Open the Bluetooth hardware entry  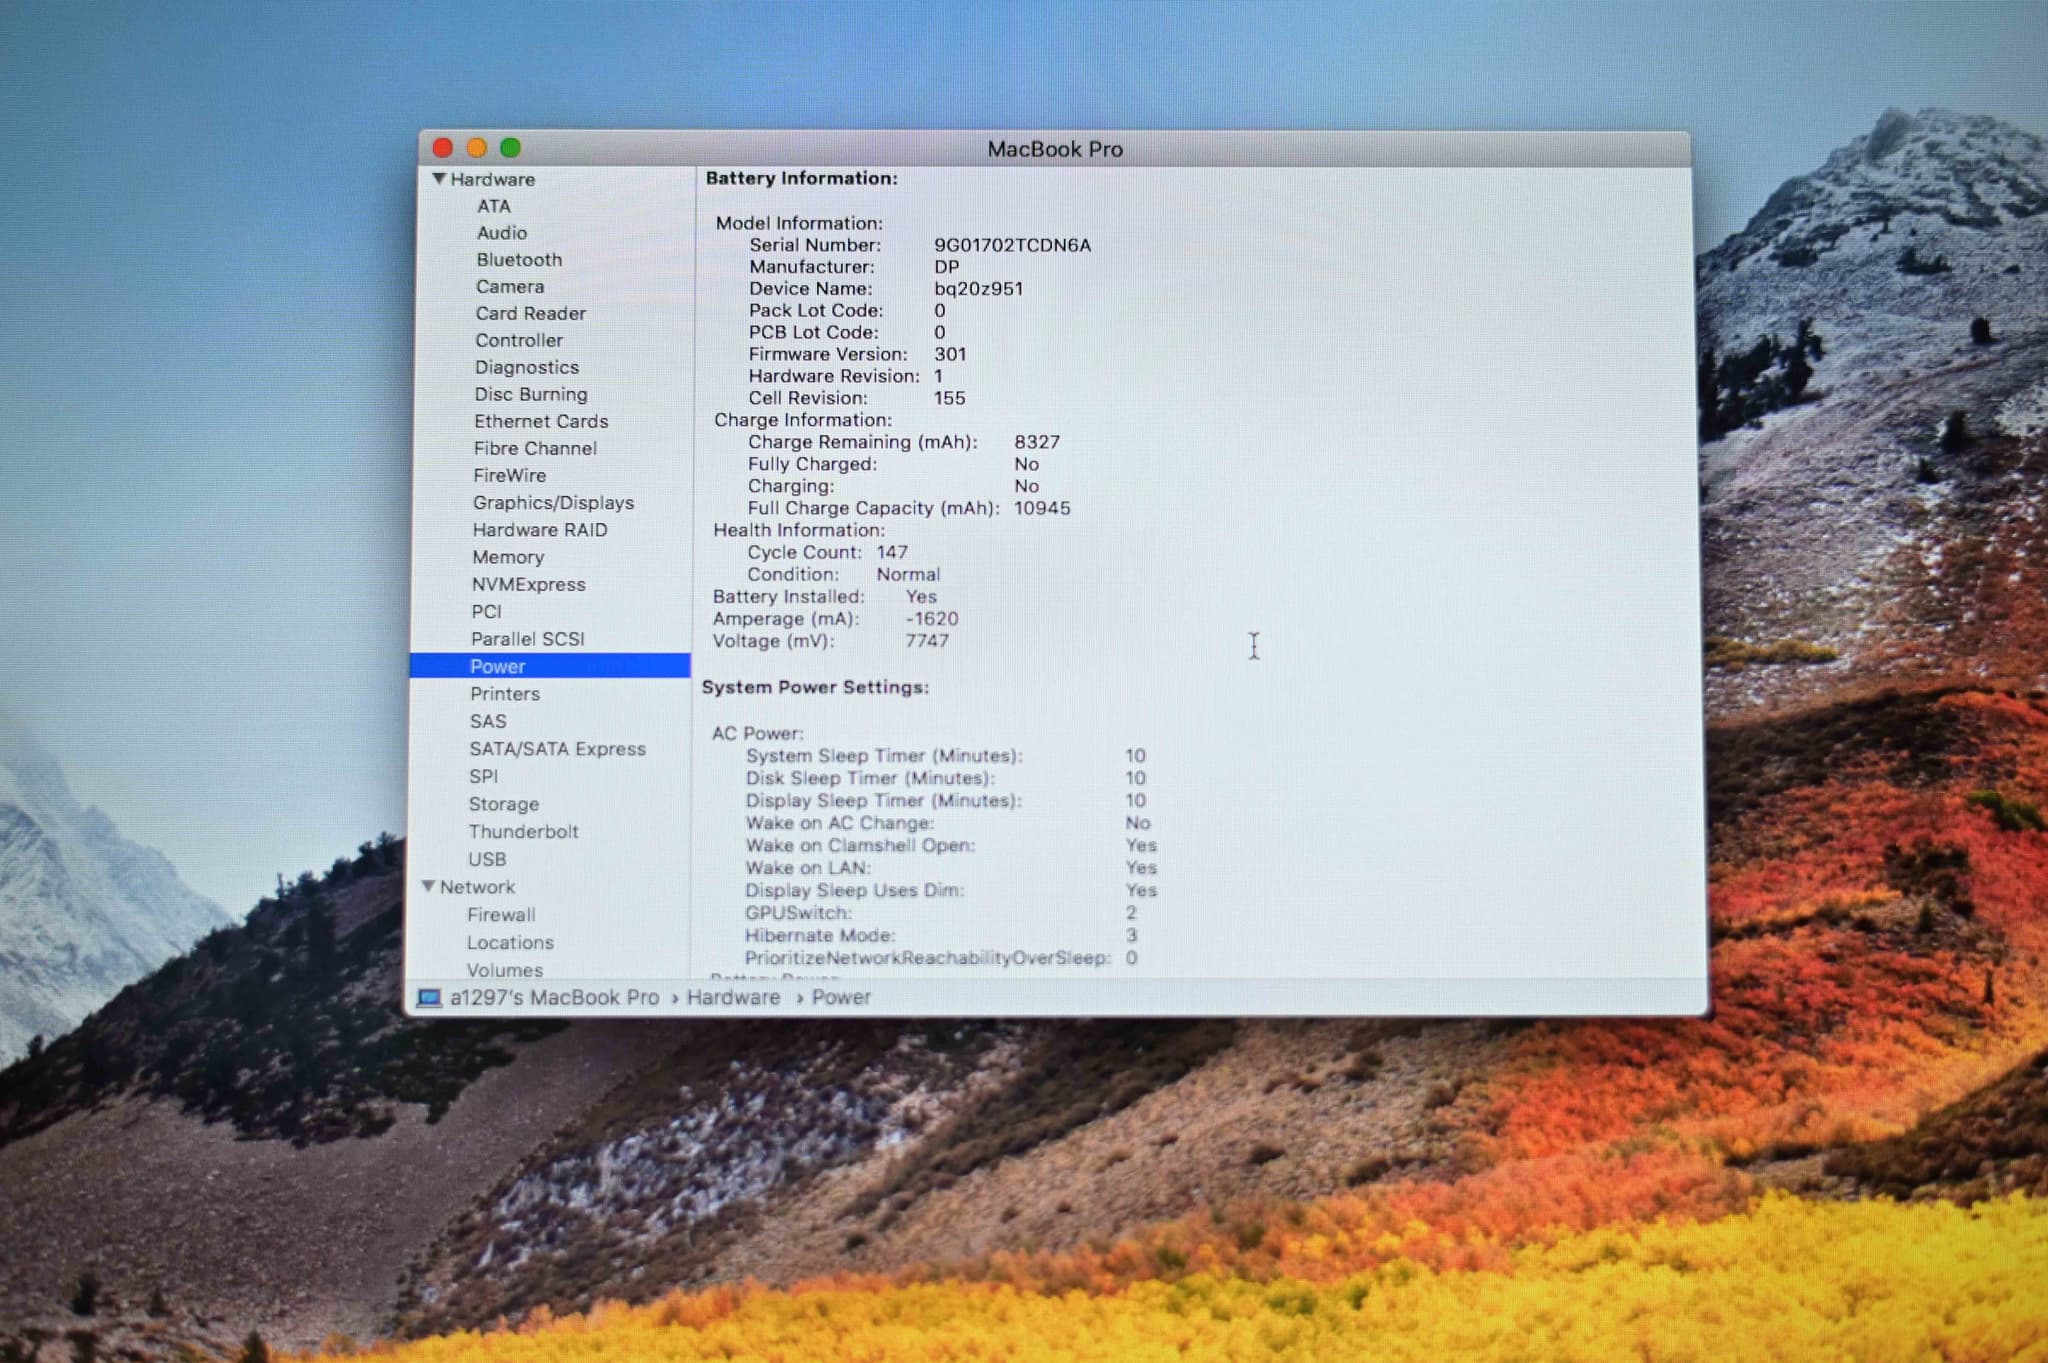coord(519,260)
